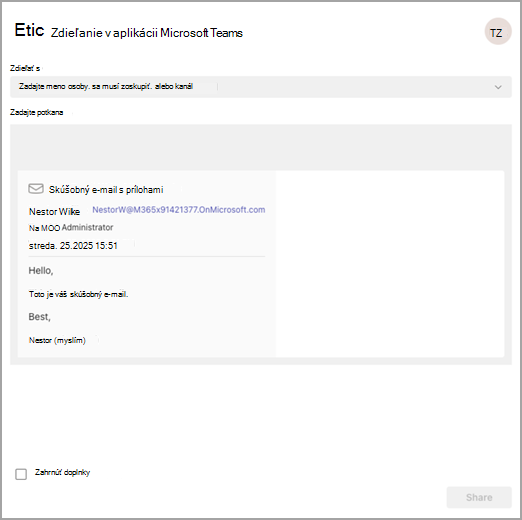
Task: Click the 'Zdieľať s' field label
Action: (x=25, y=68)
